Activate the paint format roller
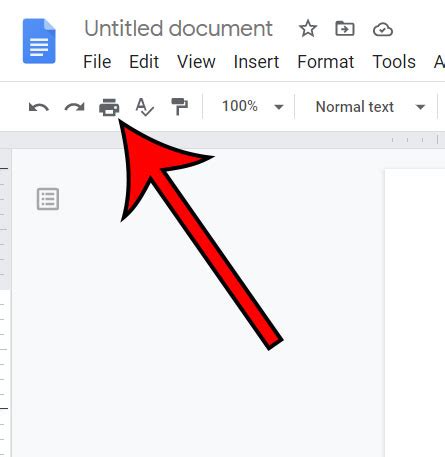This screenshot has height=457, width=445. tap(180, 107)
